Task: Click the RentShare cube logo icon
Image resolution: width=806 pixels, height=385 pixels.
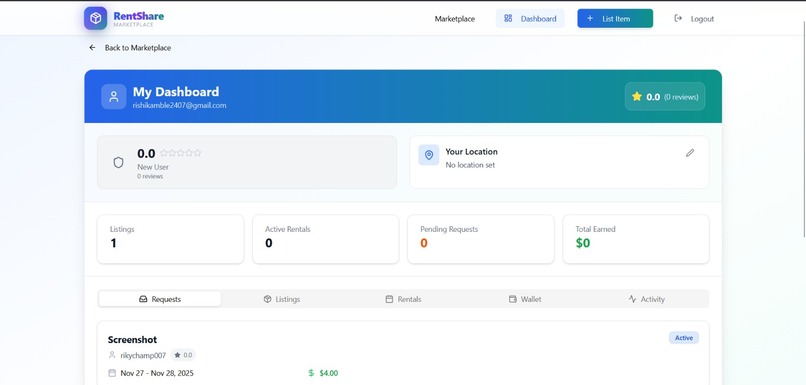Action: coord(96,19)
